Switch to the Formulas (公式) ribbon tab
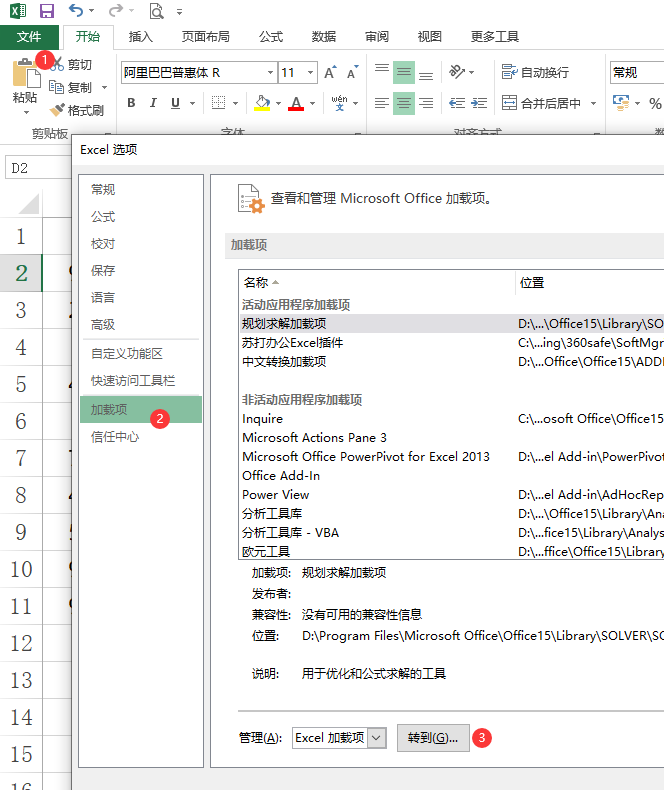This screenshot has height=790, width=664. (271, 37)
